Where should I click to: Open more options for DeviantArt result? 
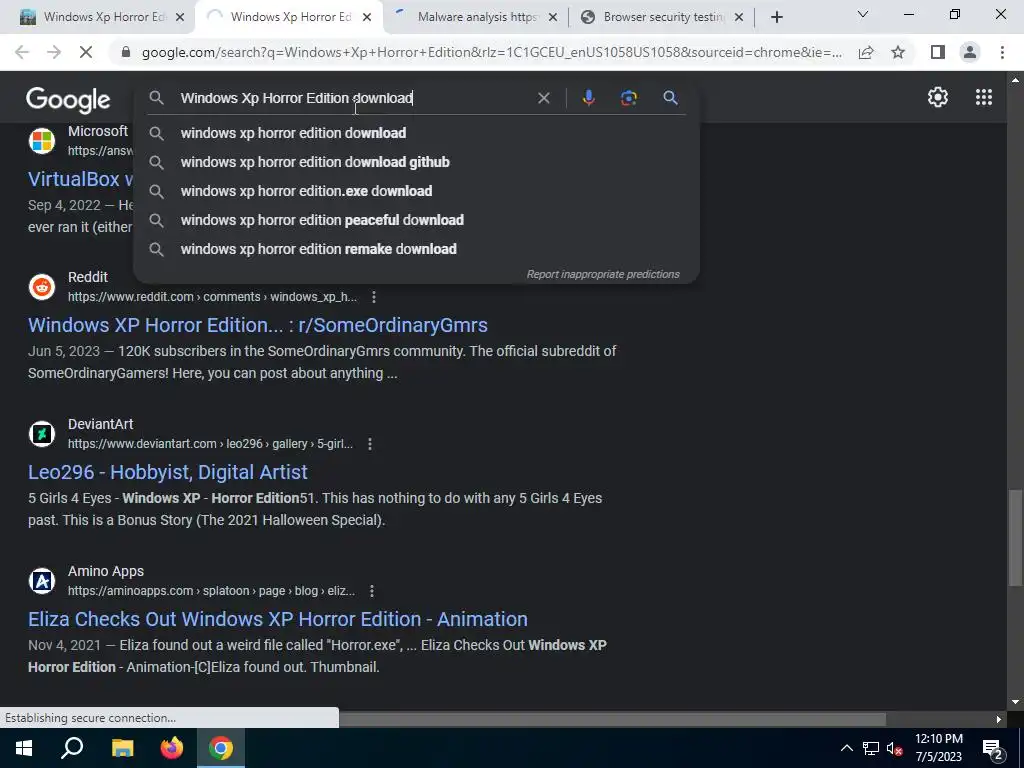click(370, 444)
